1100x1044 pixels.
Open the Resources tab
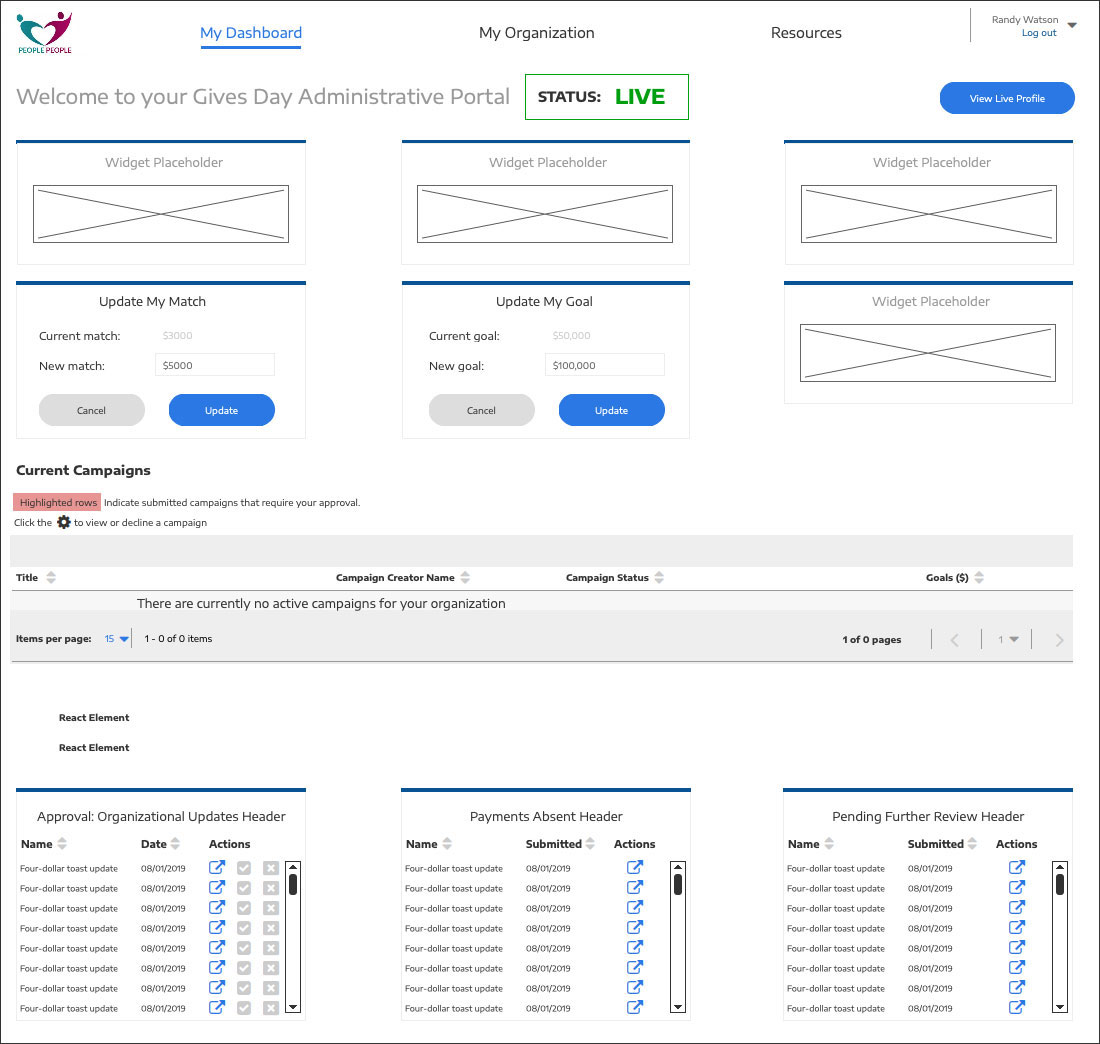[806, 33]
